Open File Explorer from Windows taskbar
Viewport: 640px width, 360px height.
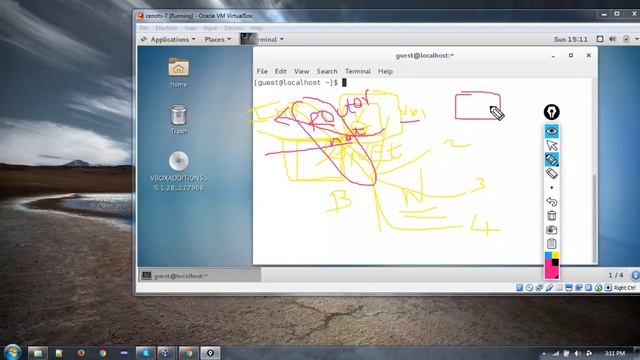(x=38, y=353)
